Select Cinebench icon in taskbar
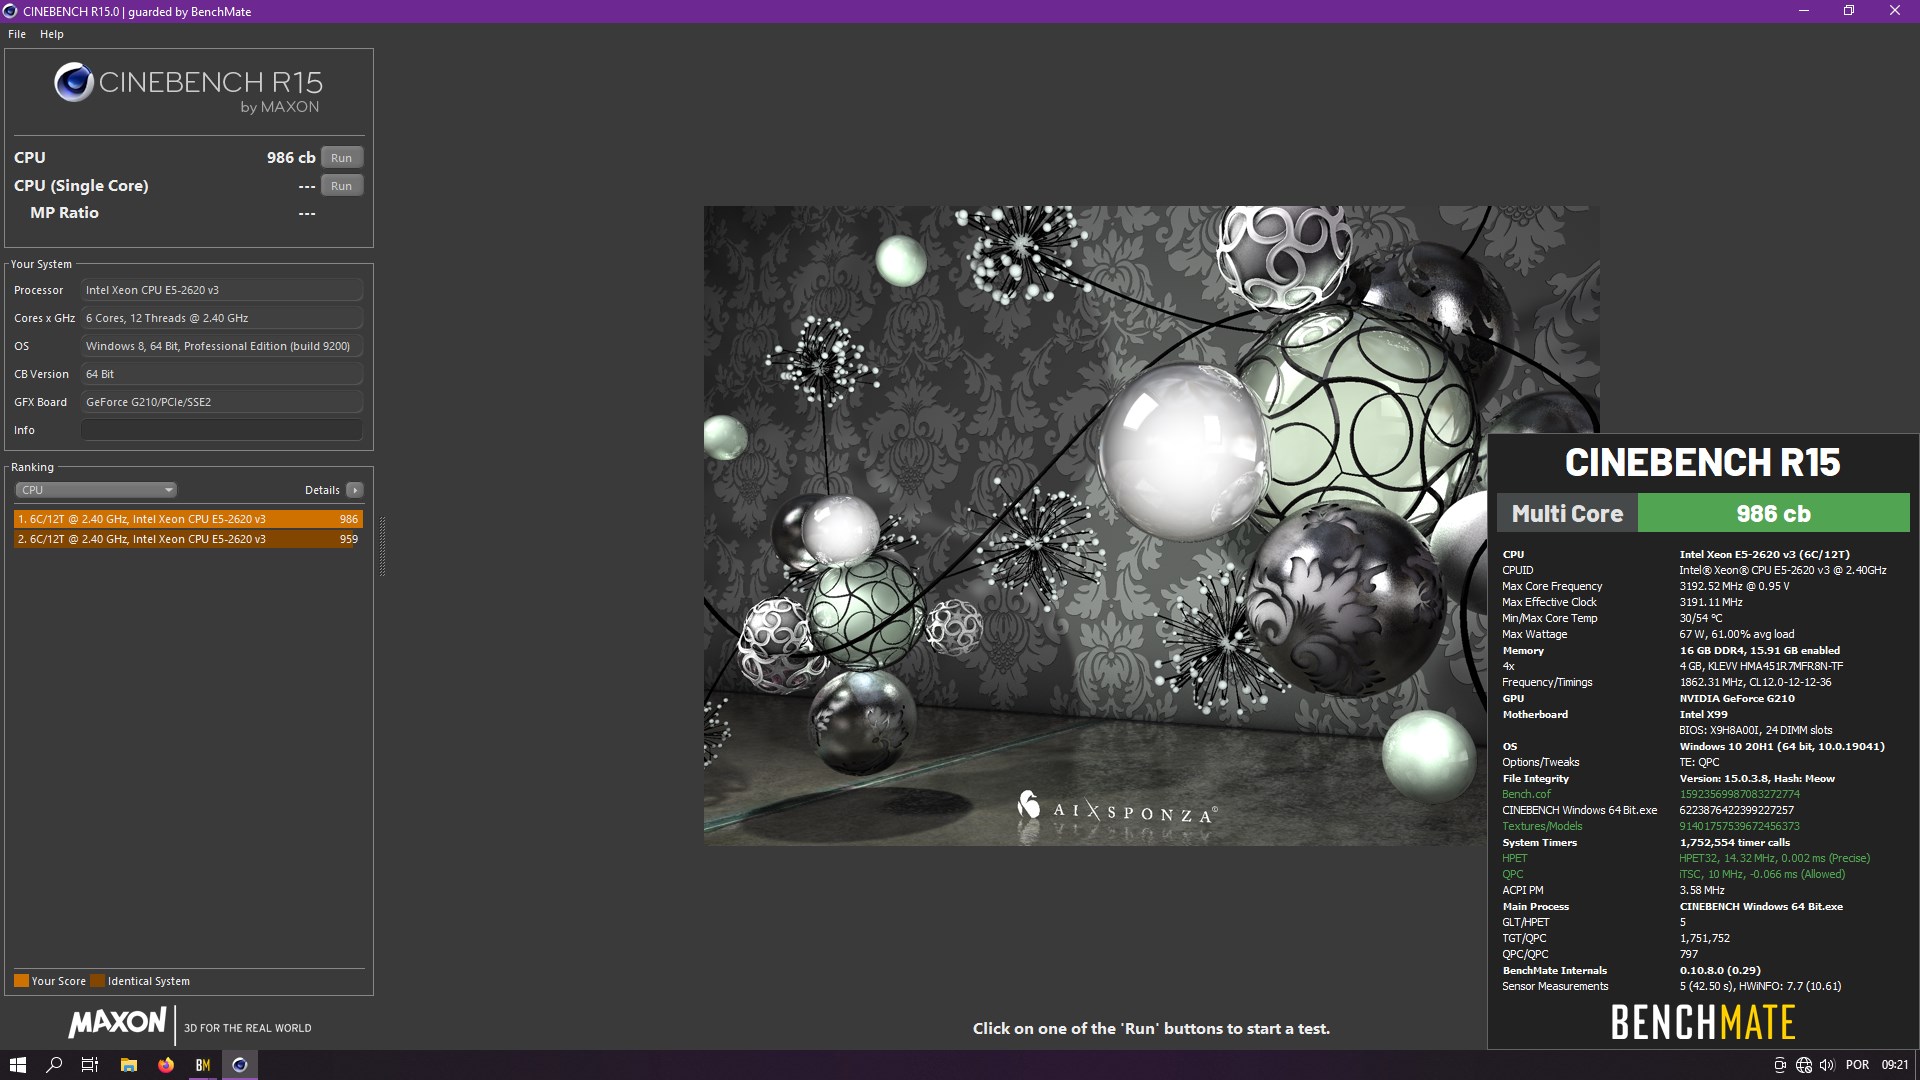This screenshot has height=1080, width=1920. [x=240, y=1065]
